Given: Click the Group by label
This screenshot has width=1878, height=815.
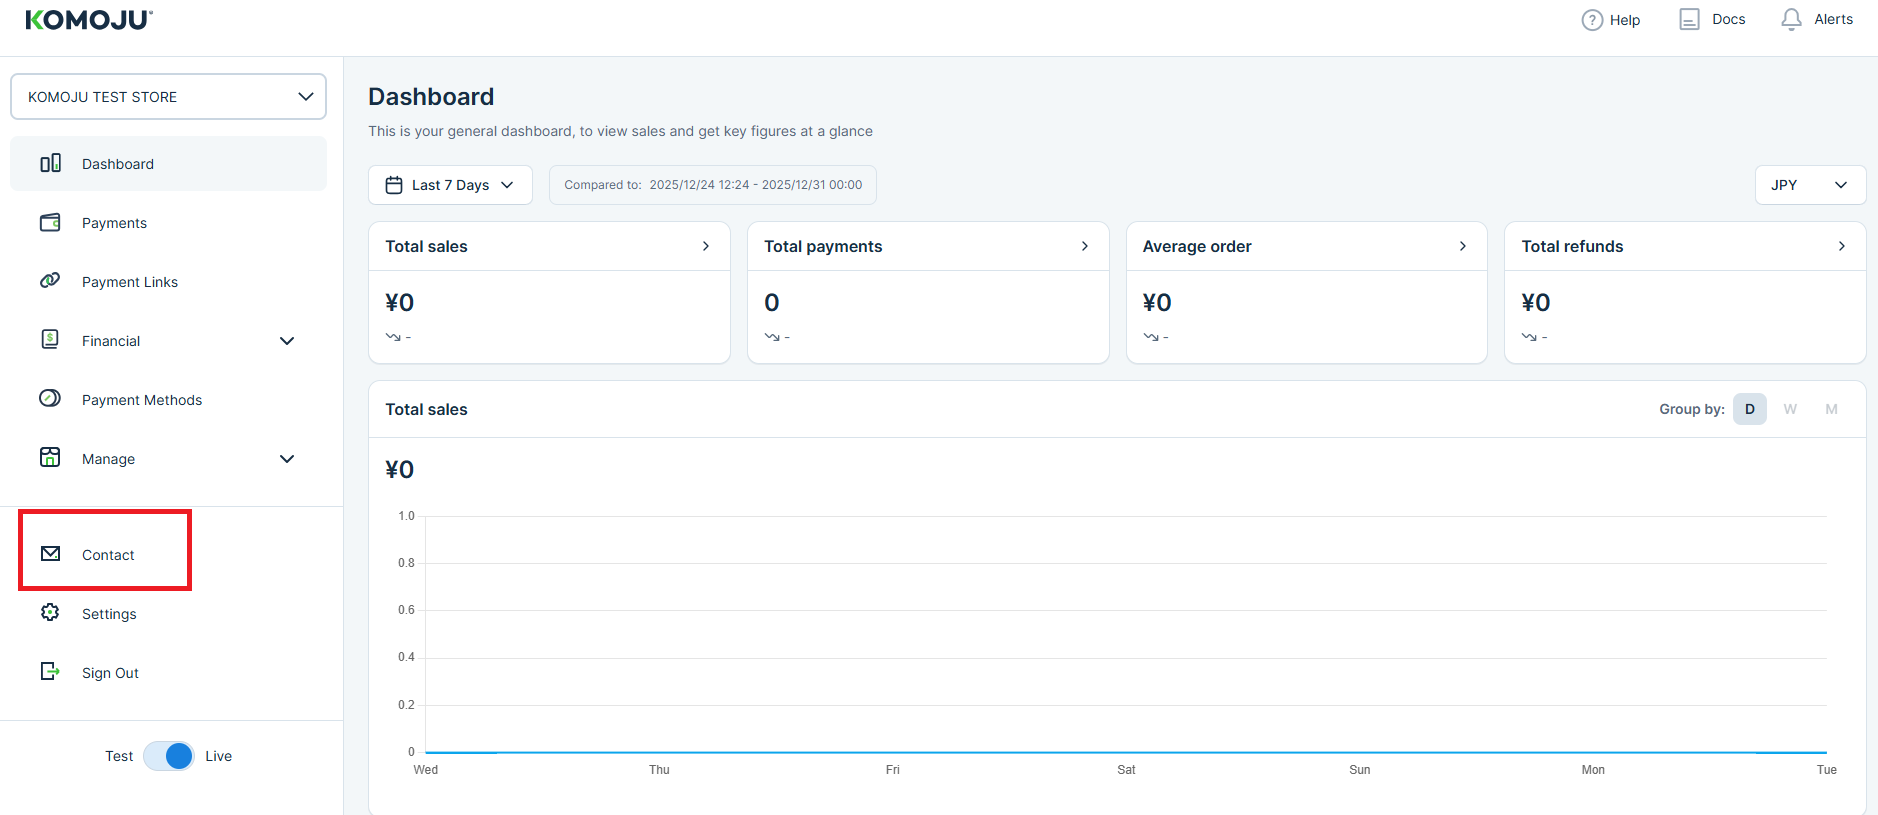Looking at the screenshot, I should pyautogui.click(x=1692, y=409).
